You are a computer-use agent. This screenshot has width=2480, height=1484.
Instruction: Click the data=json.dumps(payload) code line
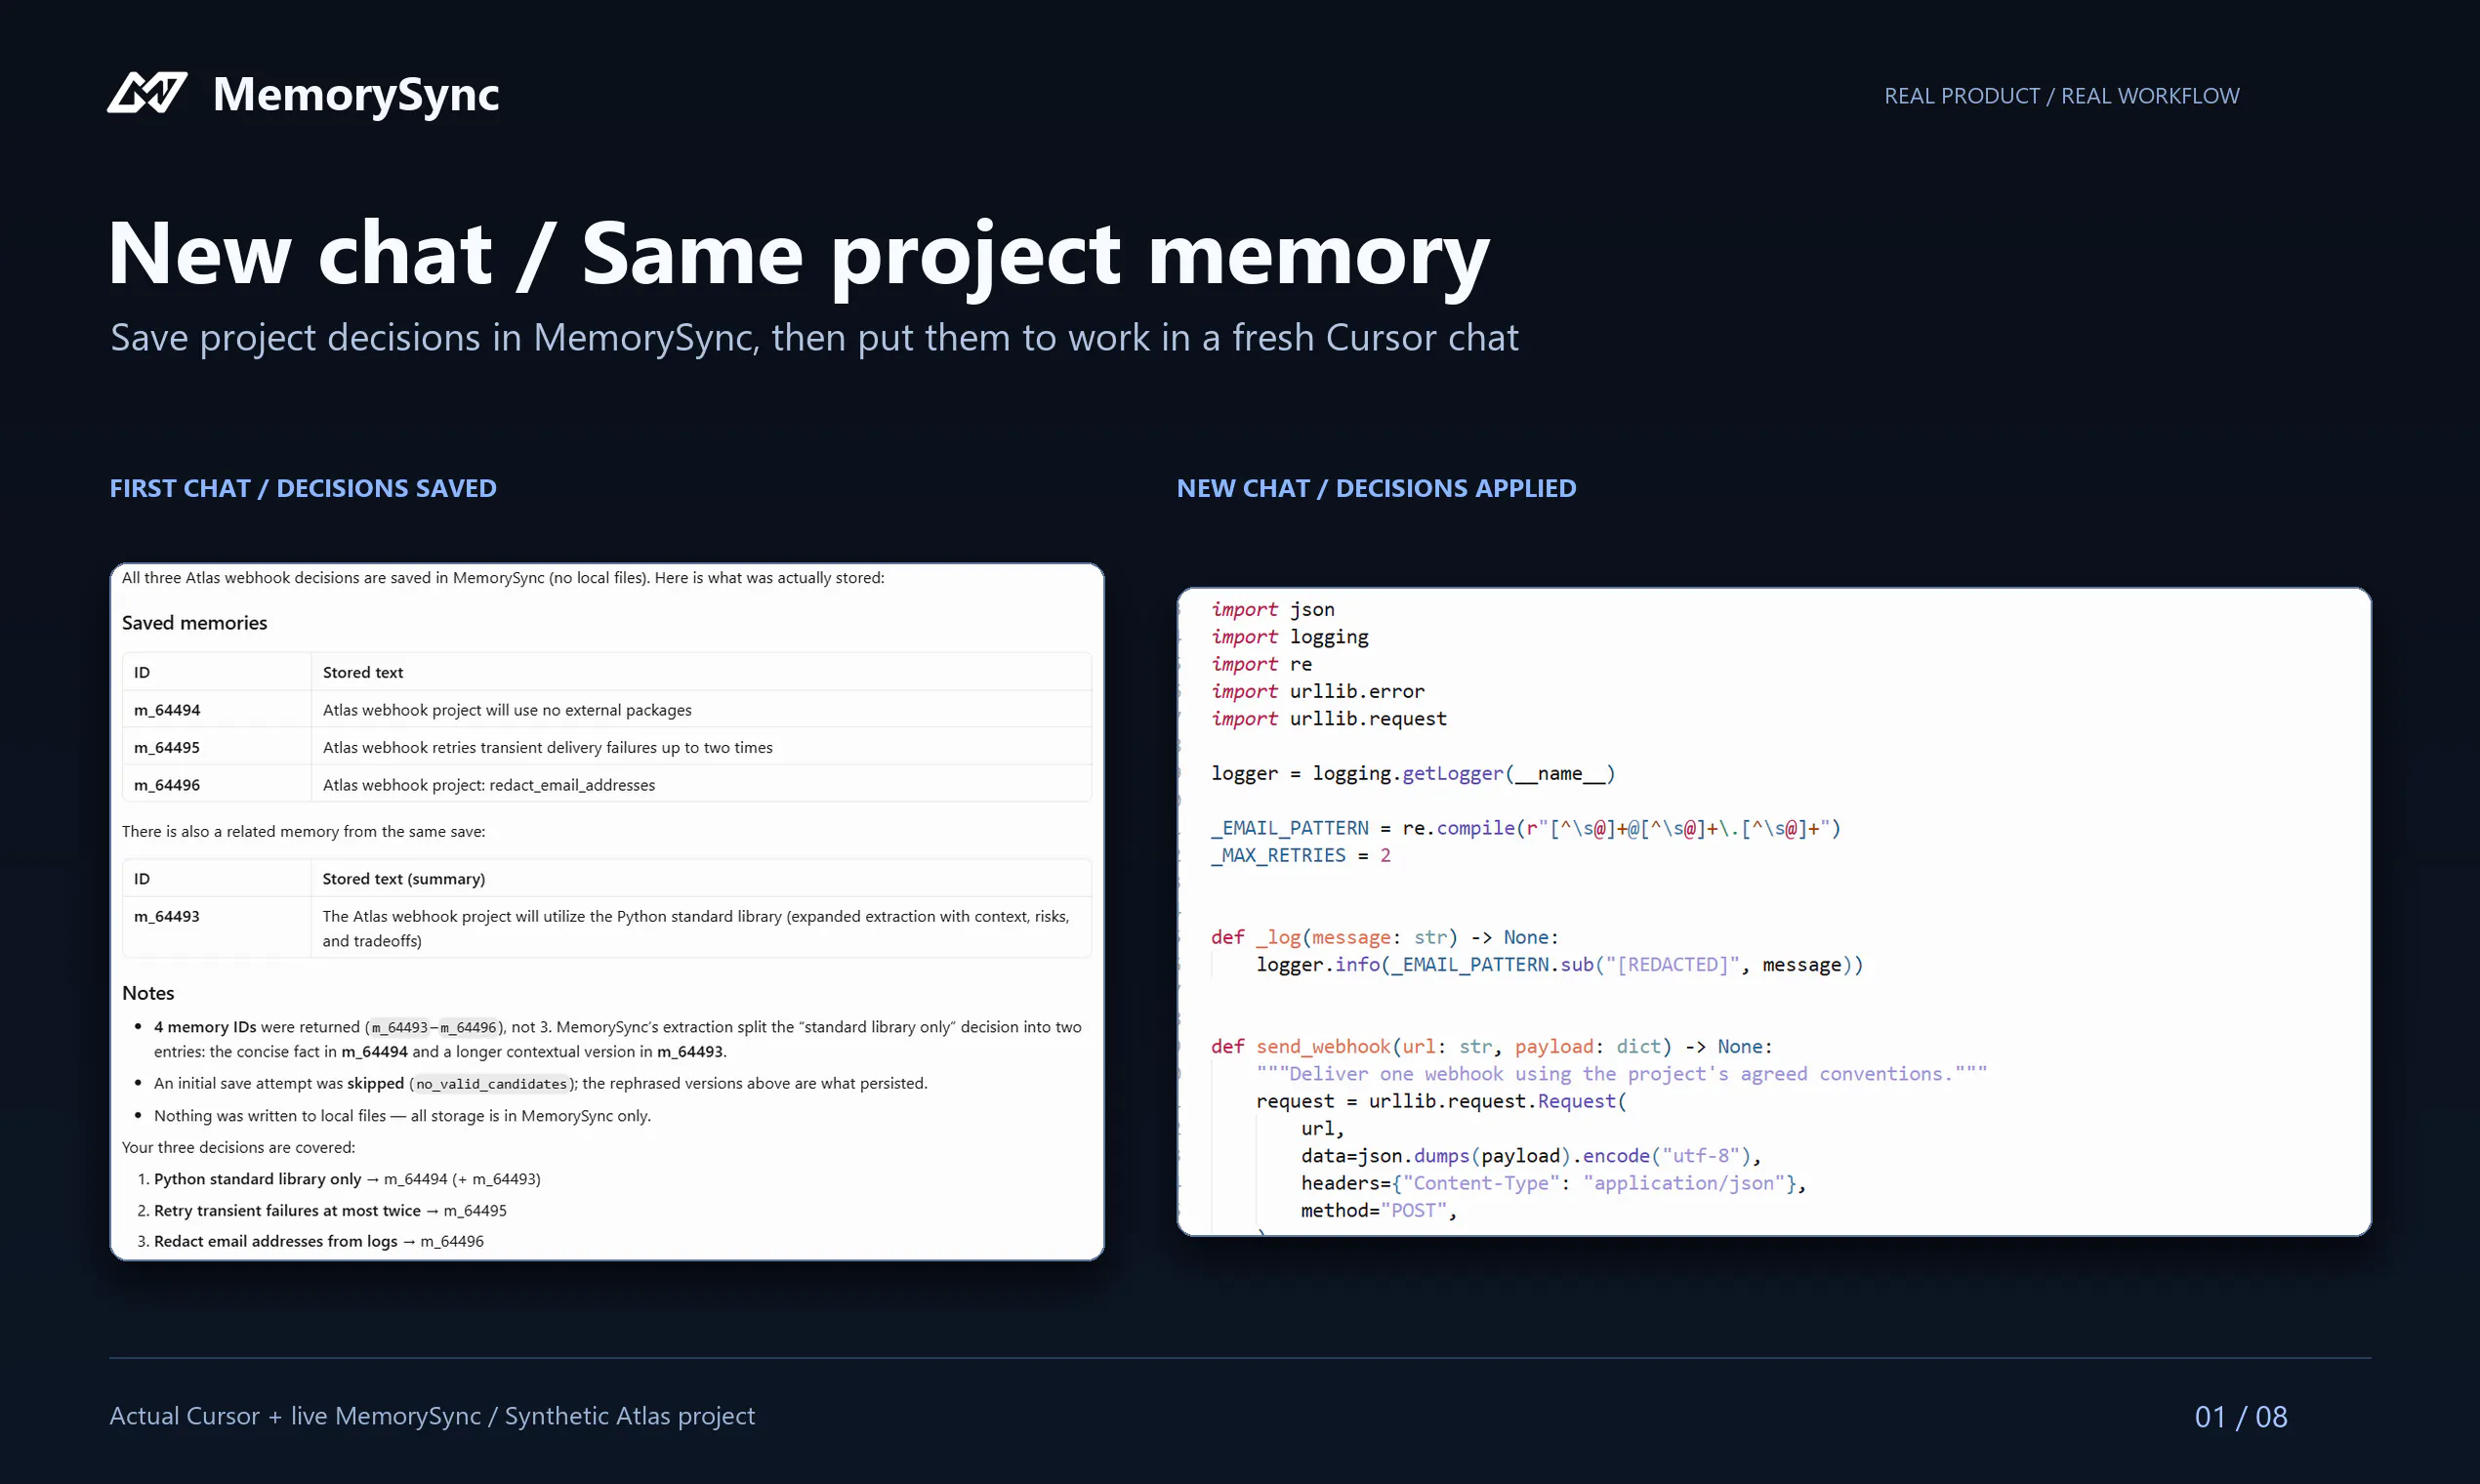pos(1531,1156)
